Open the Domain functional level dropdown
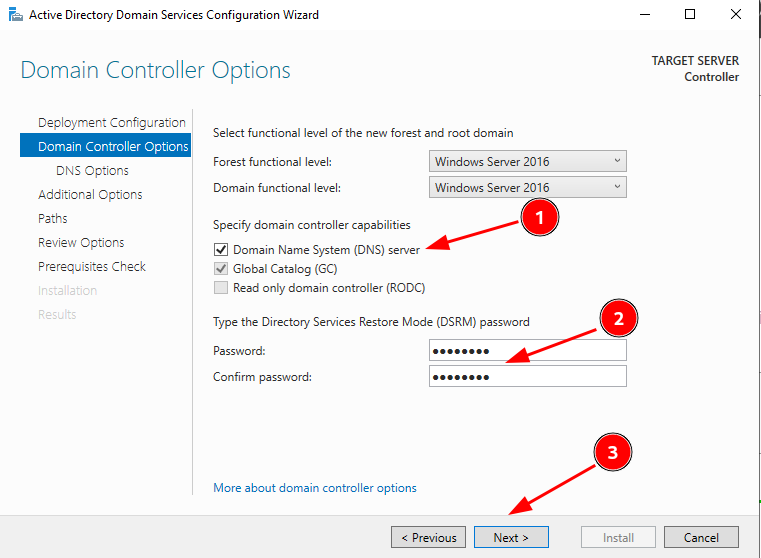The width and height of the screenshot is (761, 558). coord(528,187)
